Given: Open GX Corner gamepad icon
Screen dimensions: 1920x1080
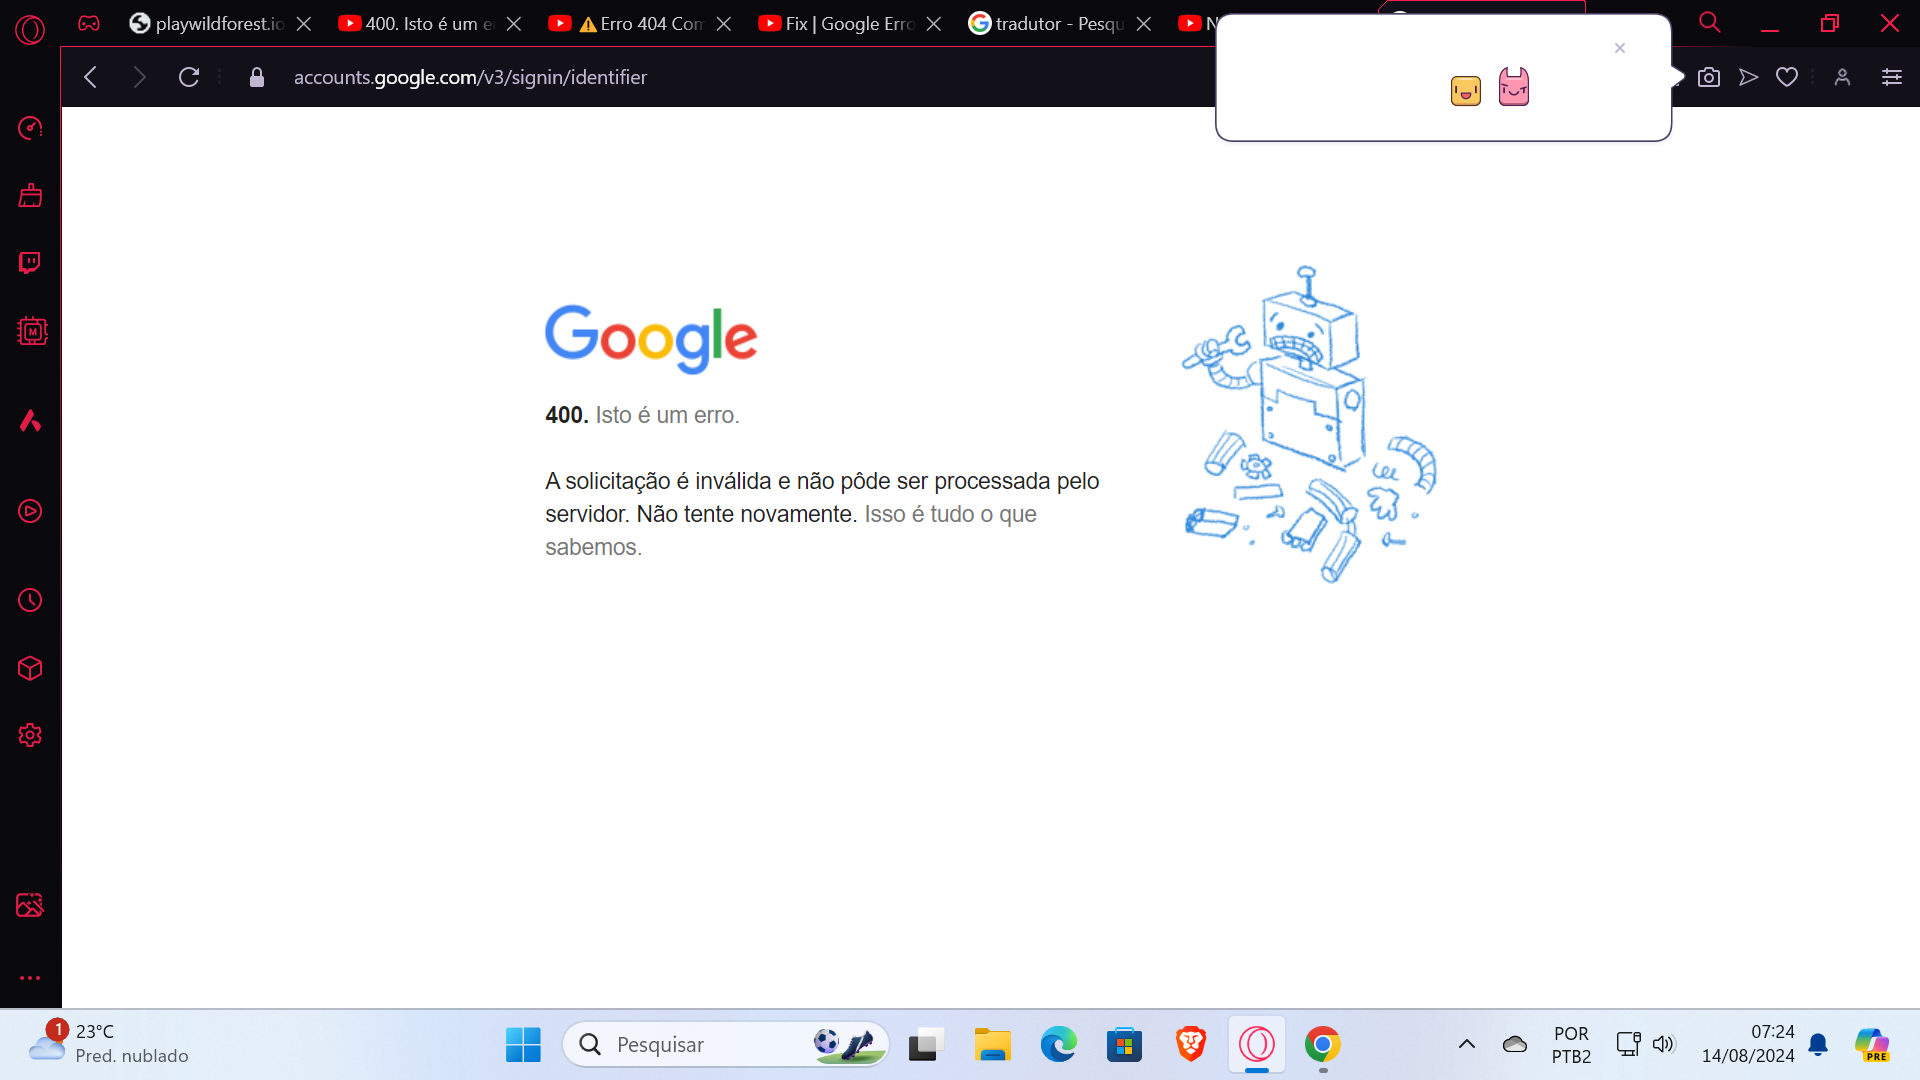Looking at the screenshot, I should [89, 23].
